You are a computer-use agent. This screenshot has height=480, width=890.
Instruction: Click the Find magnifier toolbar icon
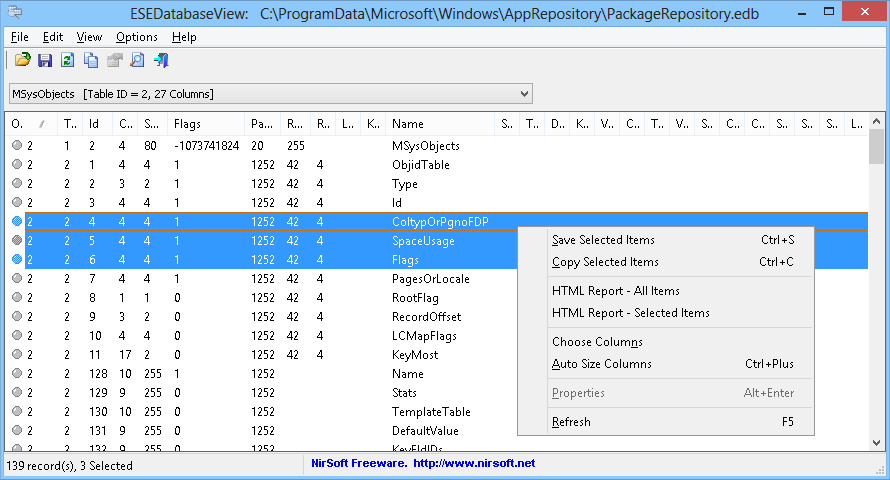pyautogui.click(x=137, y=60)
